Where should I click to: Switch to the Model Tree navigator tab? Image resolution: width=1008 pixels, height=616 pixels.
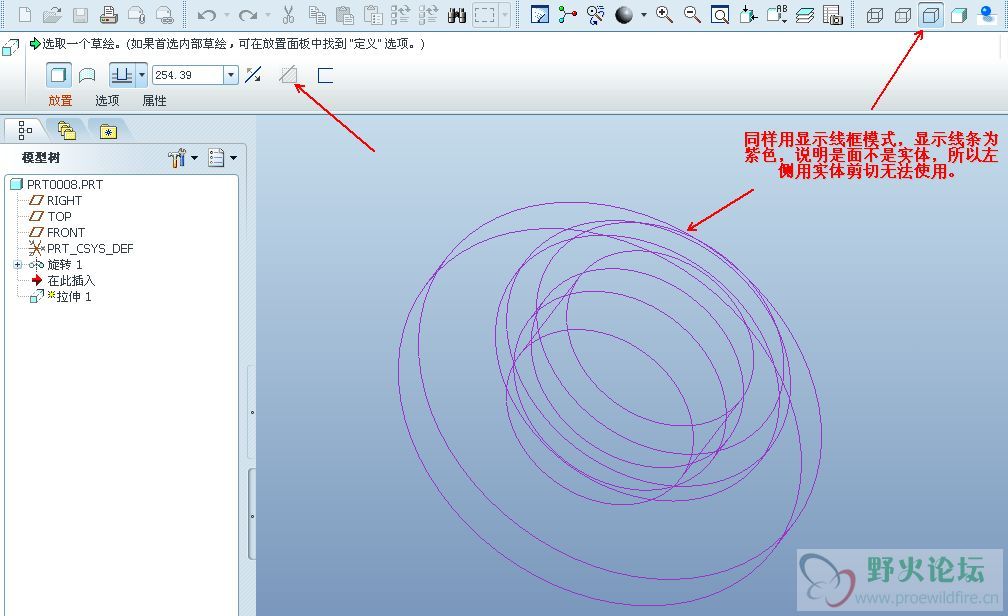tap(24, 130)
